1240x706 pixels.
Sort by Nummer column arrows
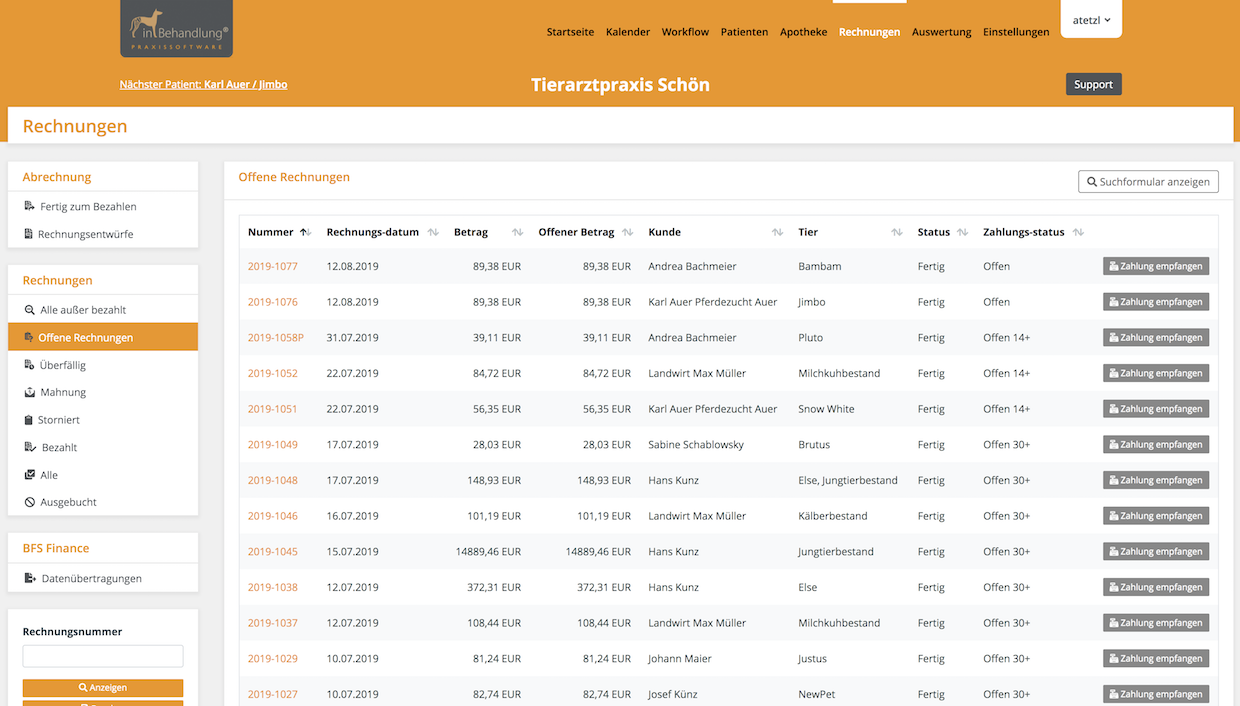click(305, 232)
